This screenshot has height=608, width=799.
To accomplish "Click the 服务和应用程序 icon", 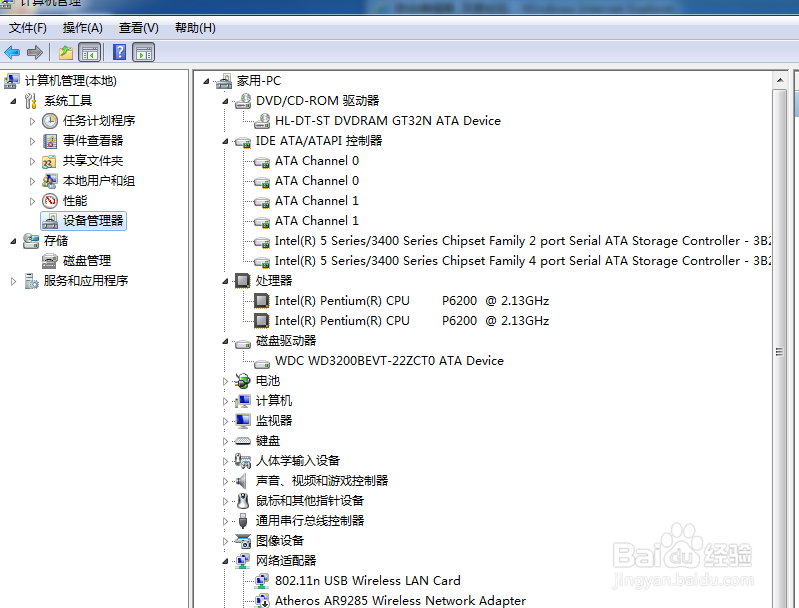I will pos(31,281).
